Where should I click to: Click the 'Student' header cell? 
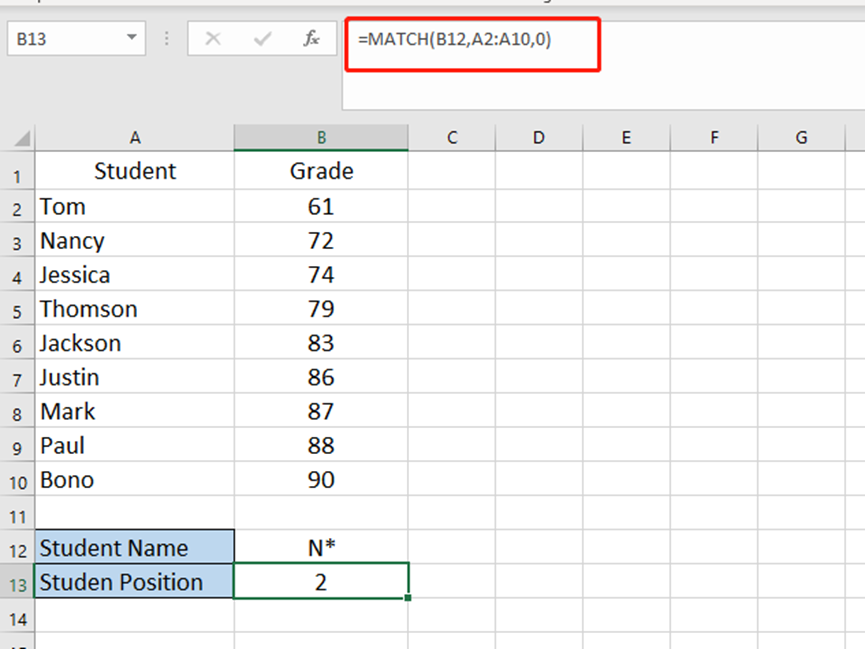tap(135, 171)
